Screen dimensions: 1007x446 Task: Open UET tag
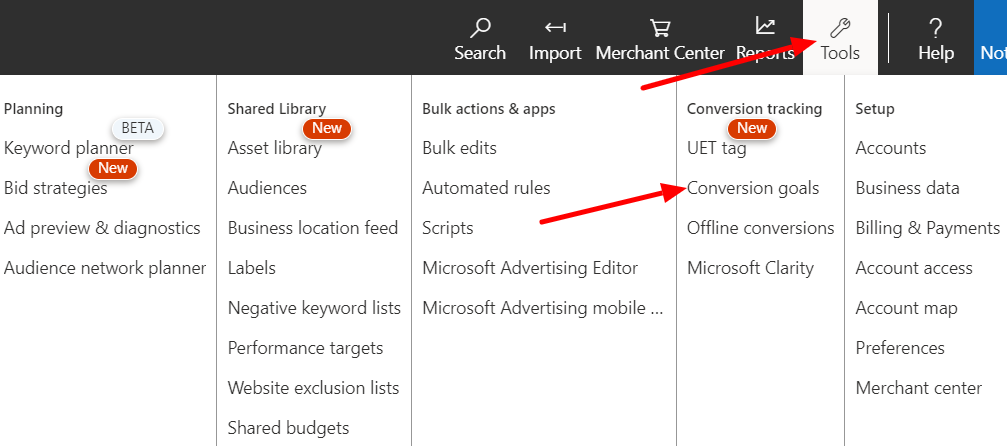tap(717, 148)
